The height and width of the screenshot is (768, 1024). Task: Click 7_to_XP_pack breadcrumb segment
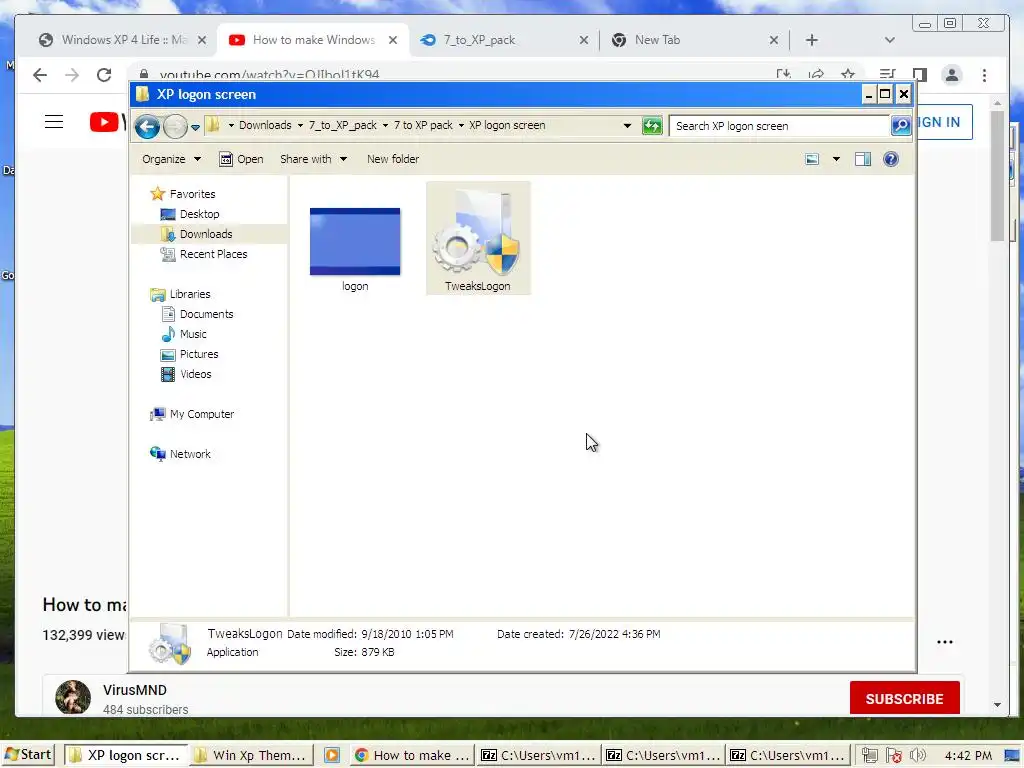point(343,125)
